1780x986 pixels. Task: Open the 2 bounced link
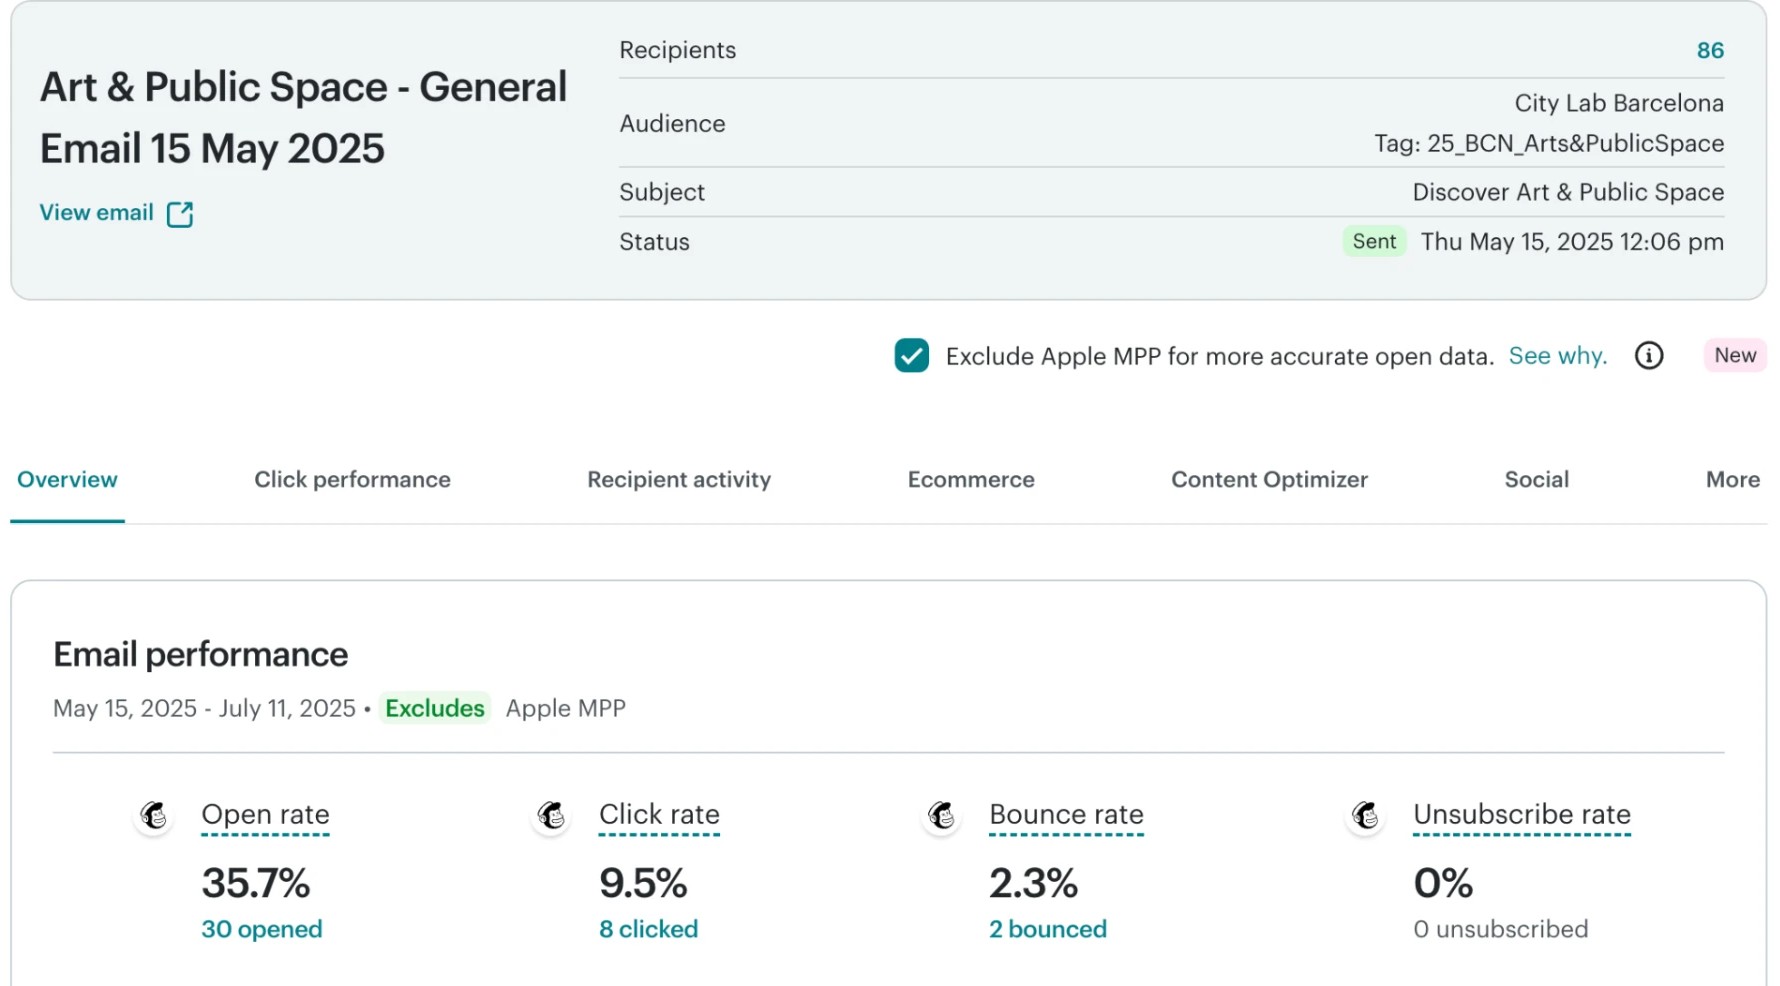pyautogui.click(x=1047, y=929)
